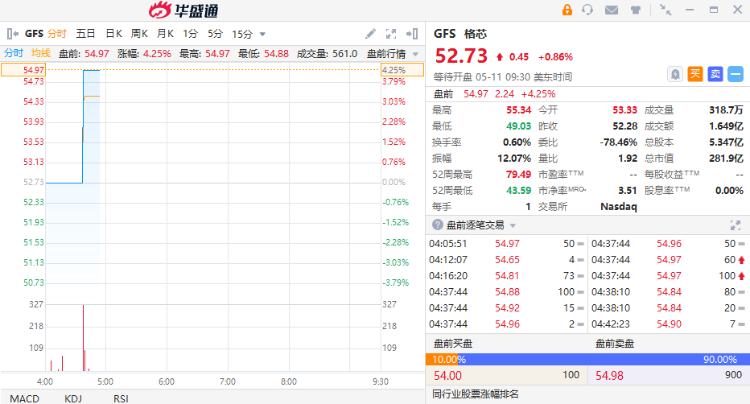Open the skin theme shirt icon
Screen dimensions: 750x404
pyautogui.click(x=636, y=10)
